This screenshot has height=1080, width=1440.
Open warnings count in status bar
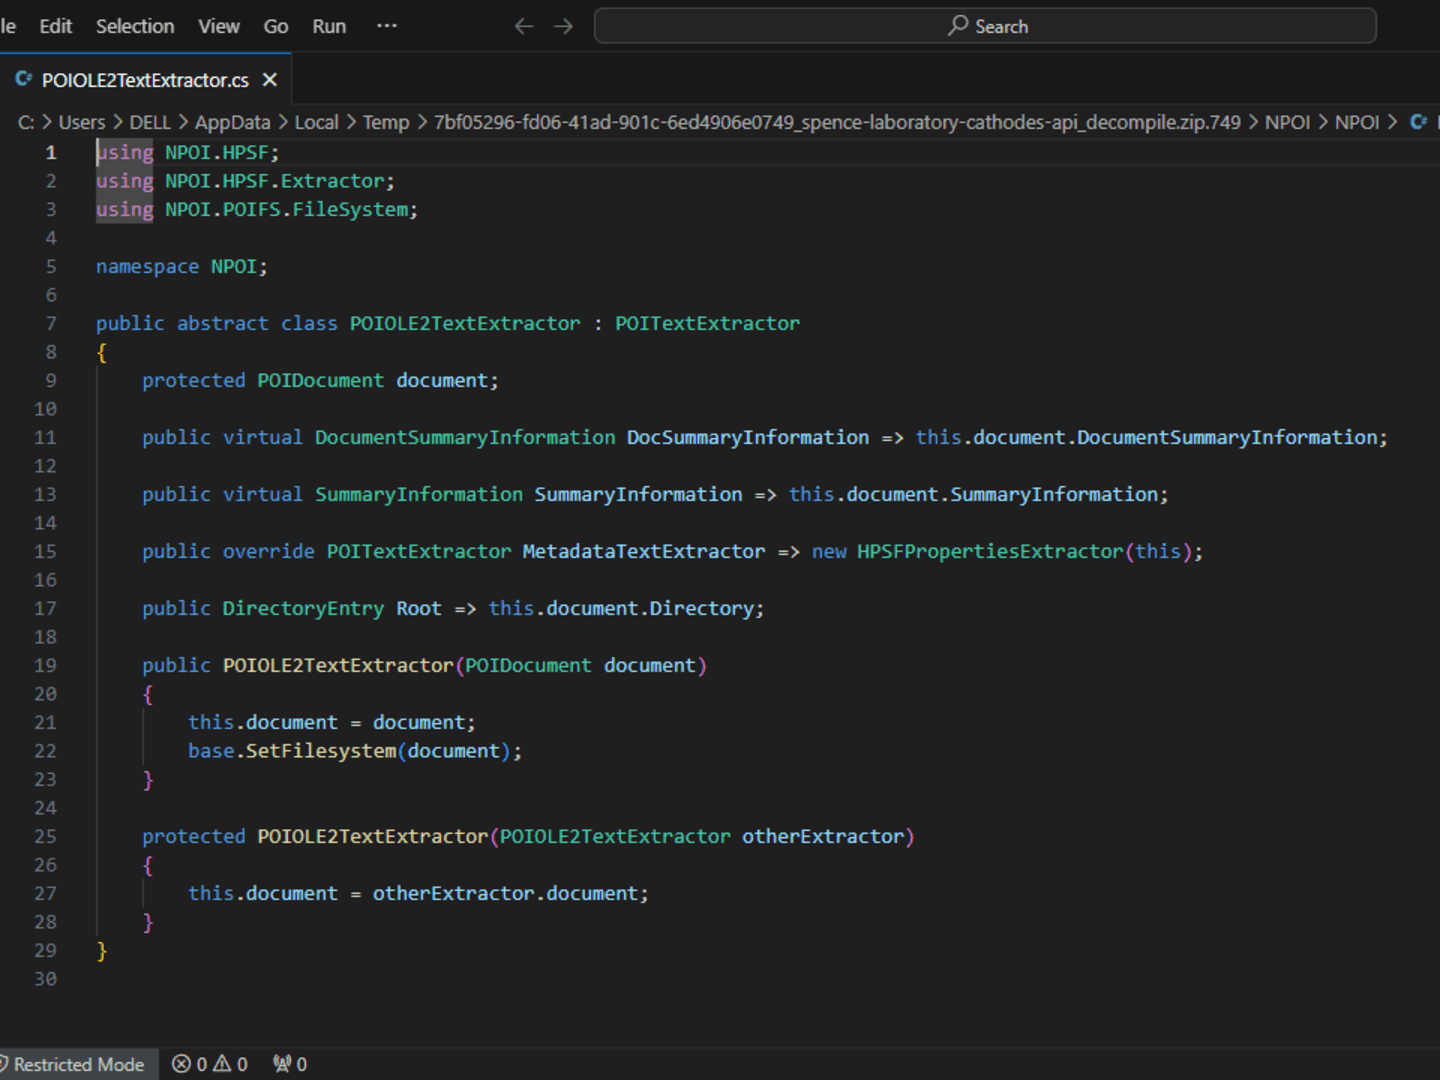pos(231,1064)
